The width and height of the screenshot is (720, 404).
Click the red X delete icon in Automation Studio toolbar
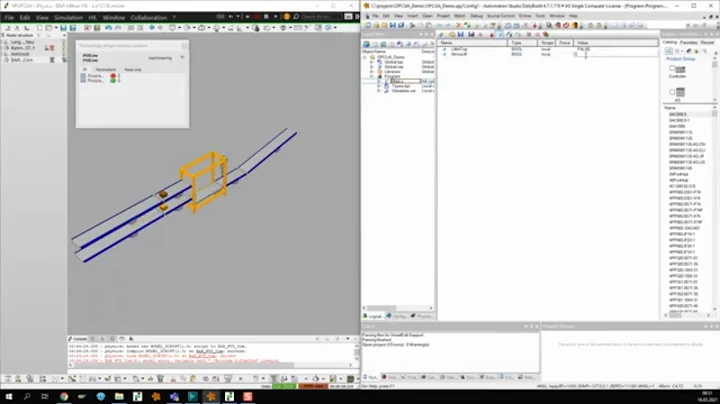pos(458,26)
